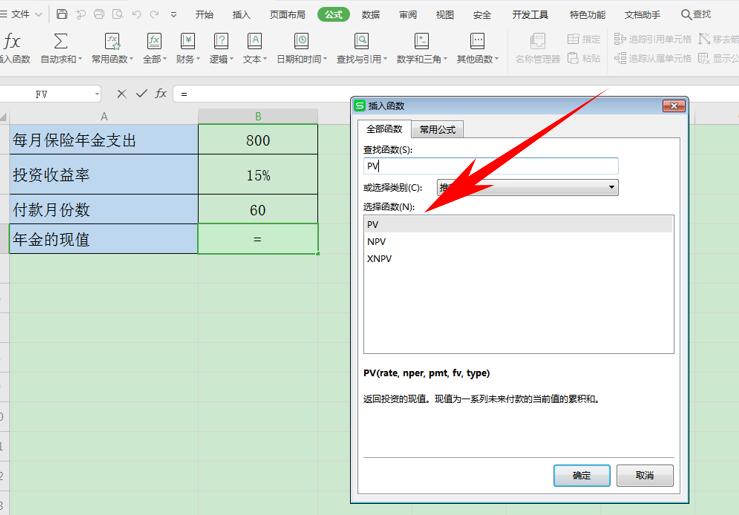Click the Name Manager (名称管理器) icon

point(537,41)
